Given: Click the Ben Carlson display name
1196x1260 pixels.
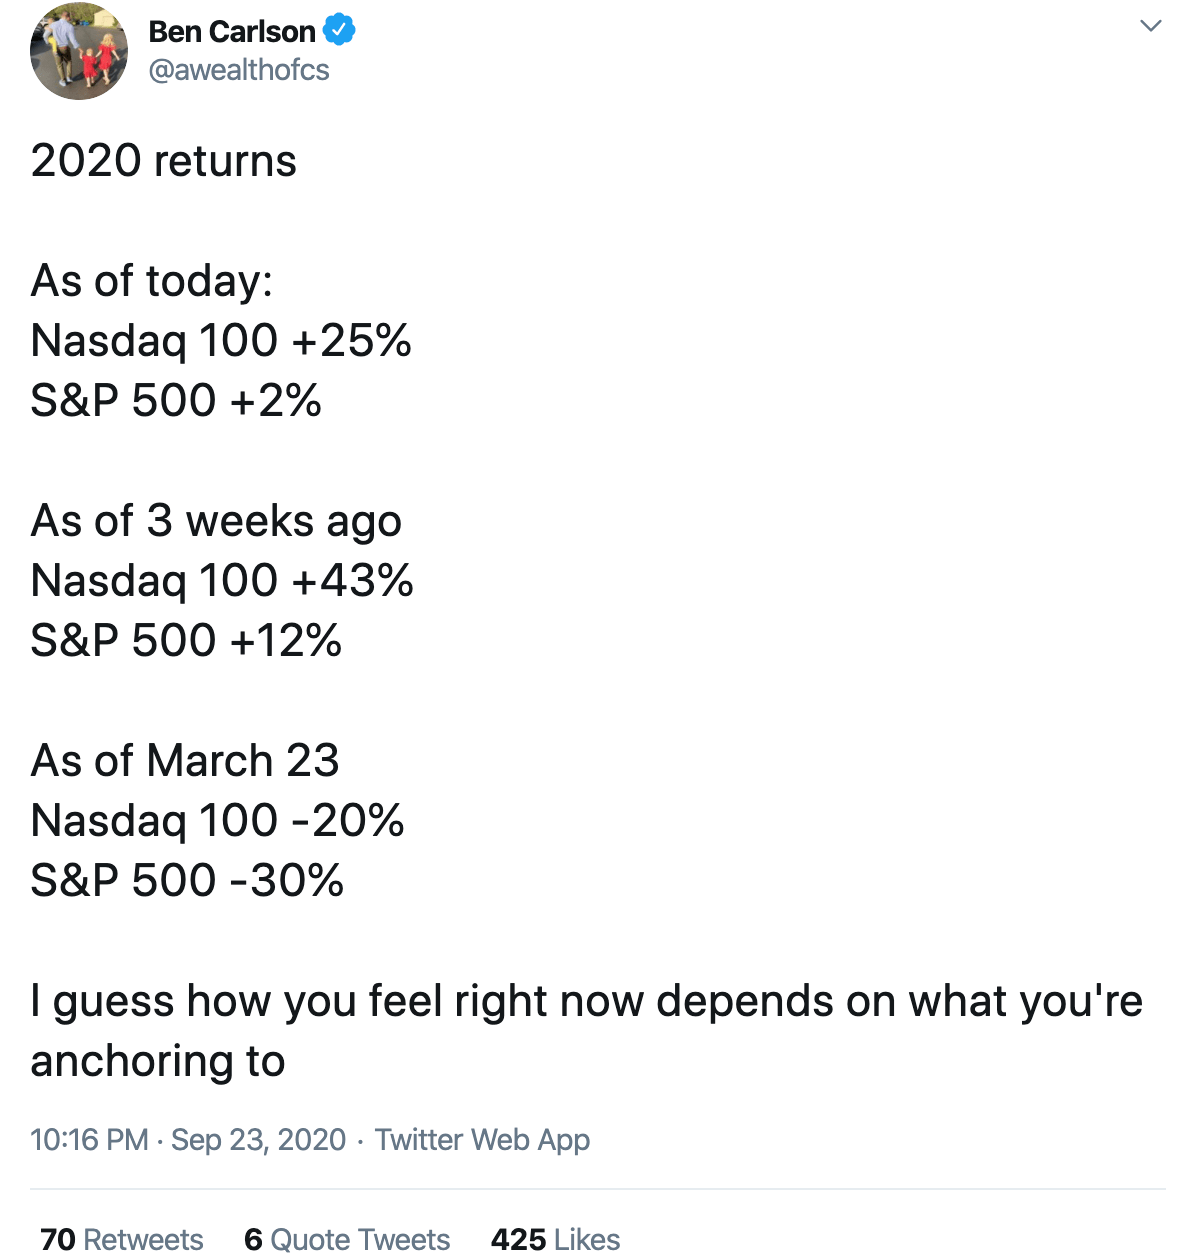Looking at the screenshot, I should (x=231, y=32).
